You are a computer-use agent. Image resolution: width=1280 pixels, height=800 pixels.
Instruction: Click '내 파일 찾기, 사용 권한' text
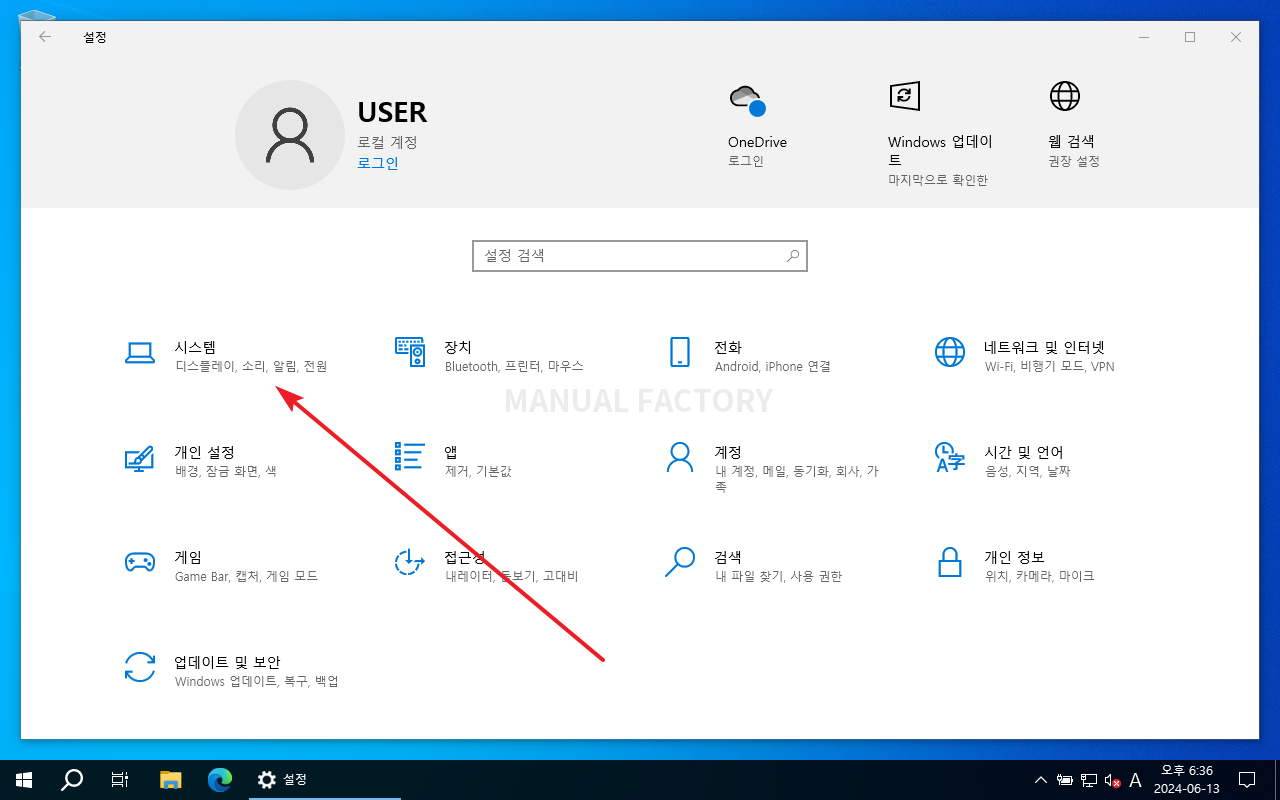click(778, 576)
